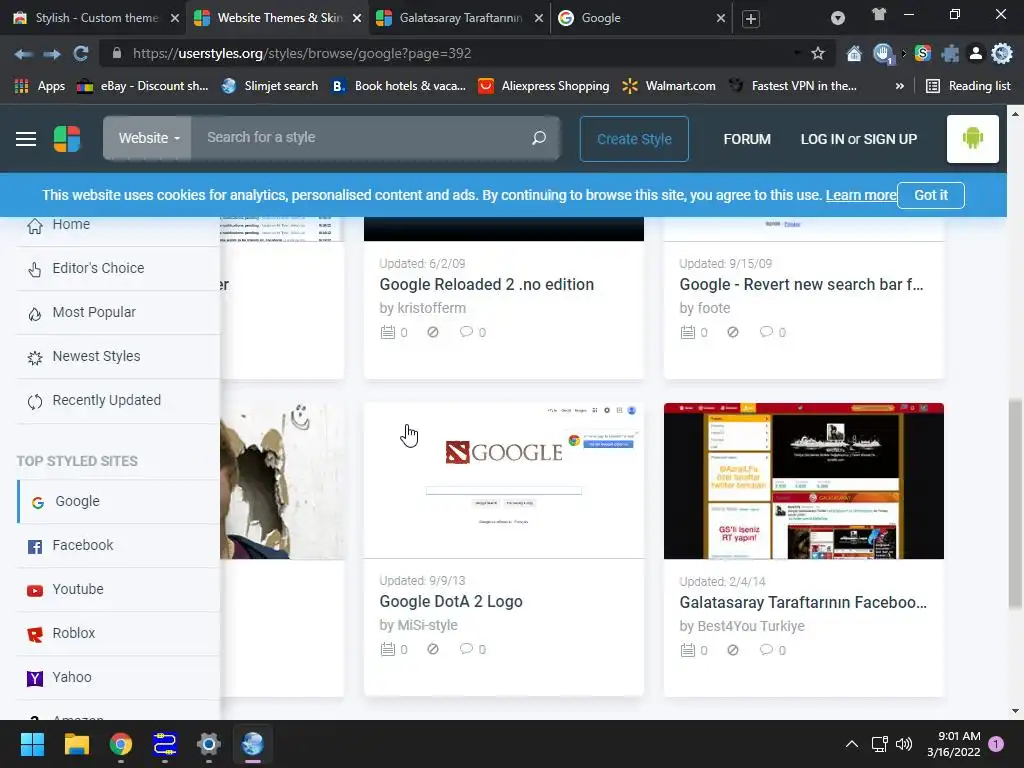Click the Galatasaray style preview thumbnail

[x=804, y=481]
